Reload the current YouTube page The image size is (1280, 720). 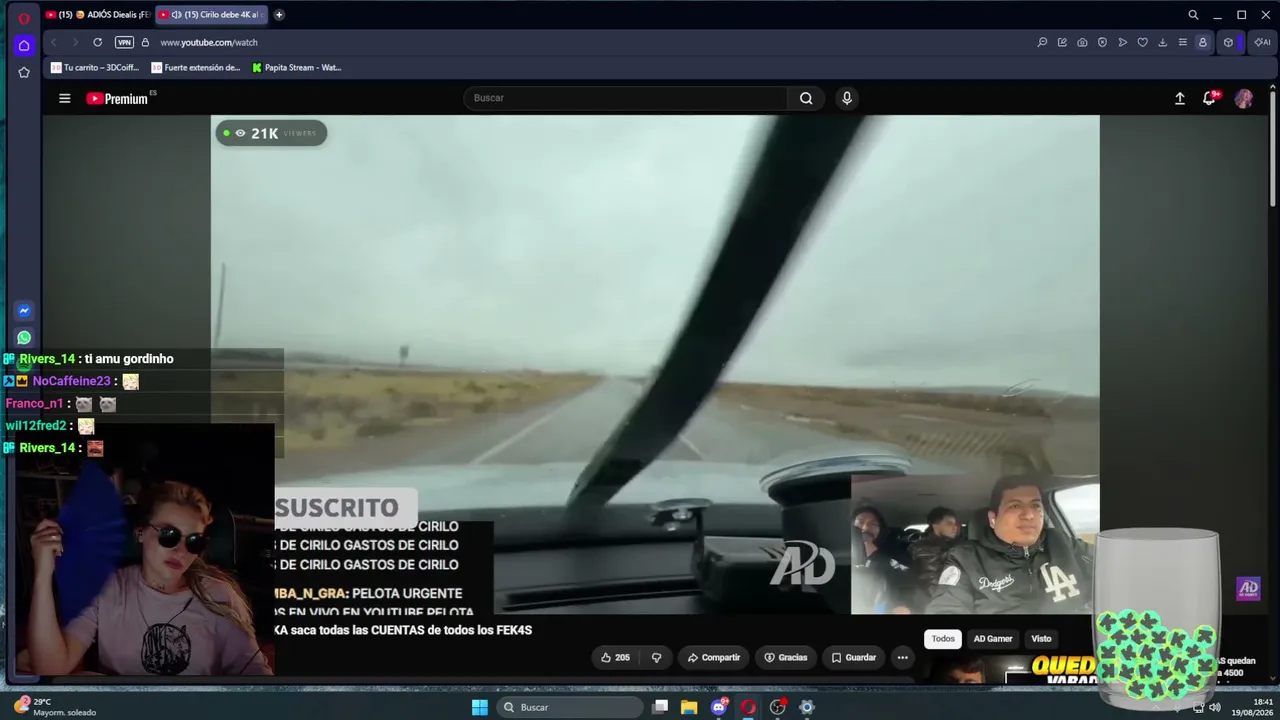(97, 42)
